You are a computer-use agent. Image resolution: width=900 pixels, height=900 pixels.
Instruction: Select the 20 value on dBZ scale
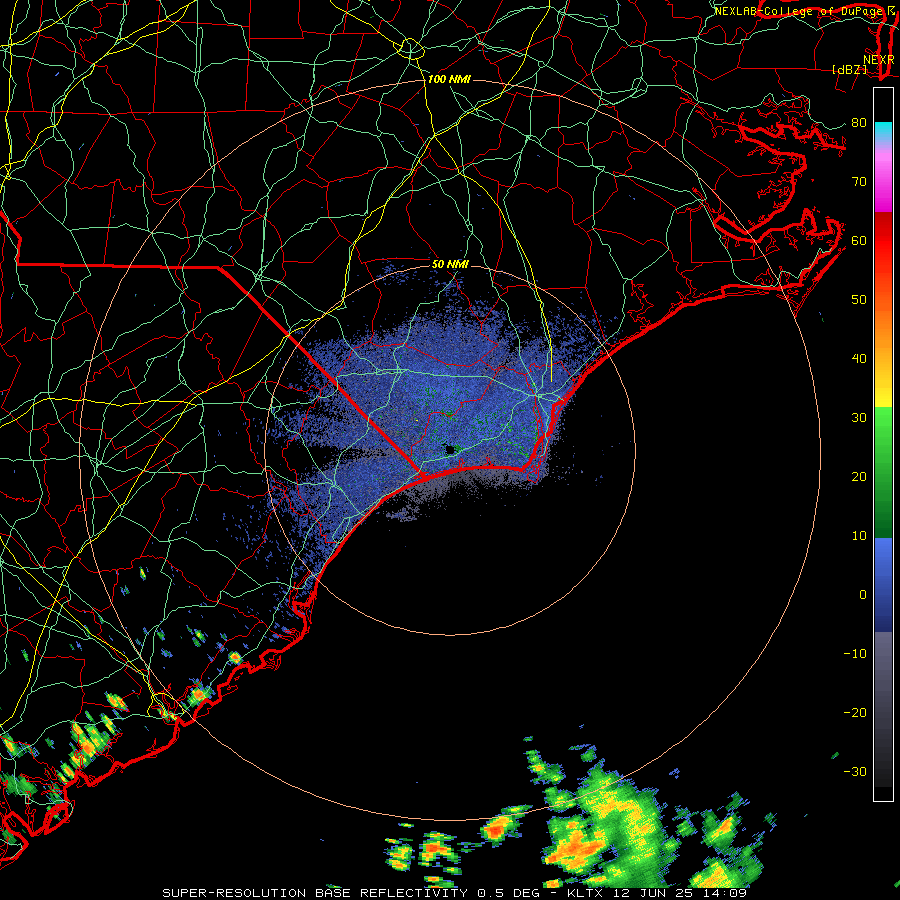coord(859,476)
